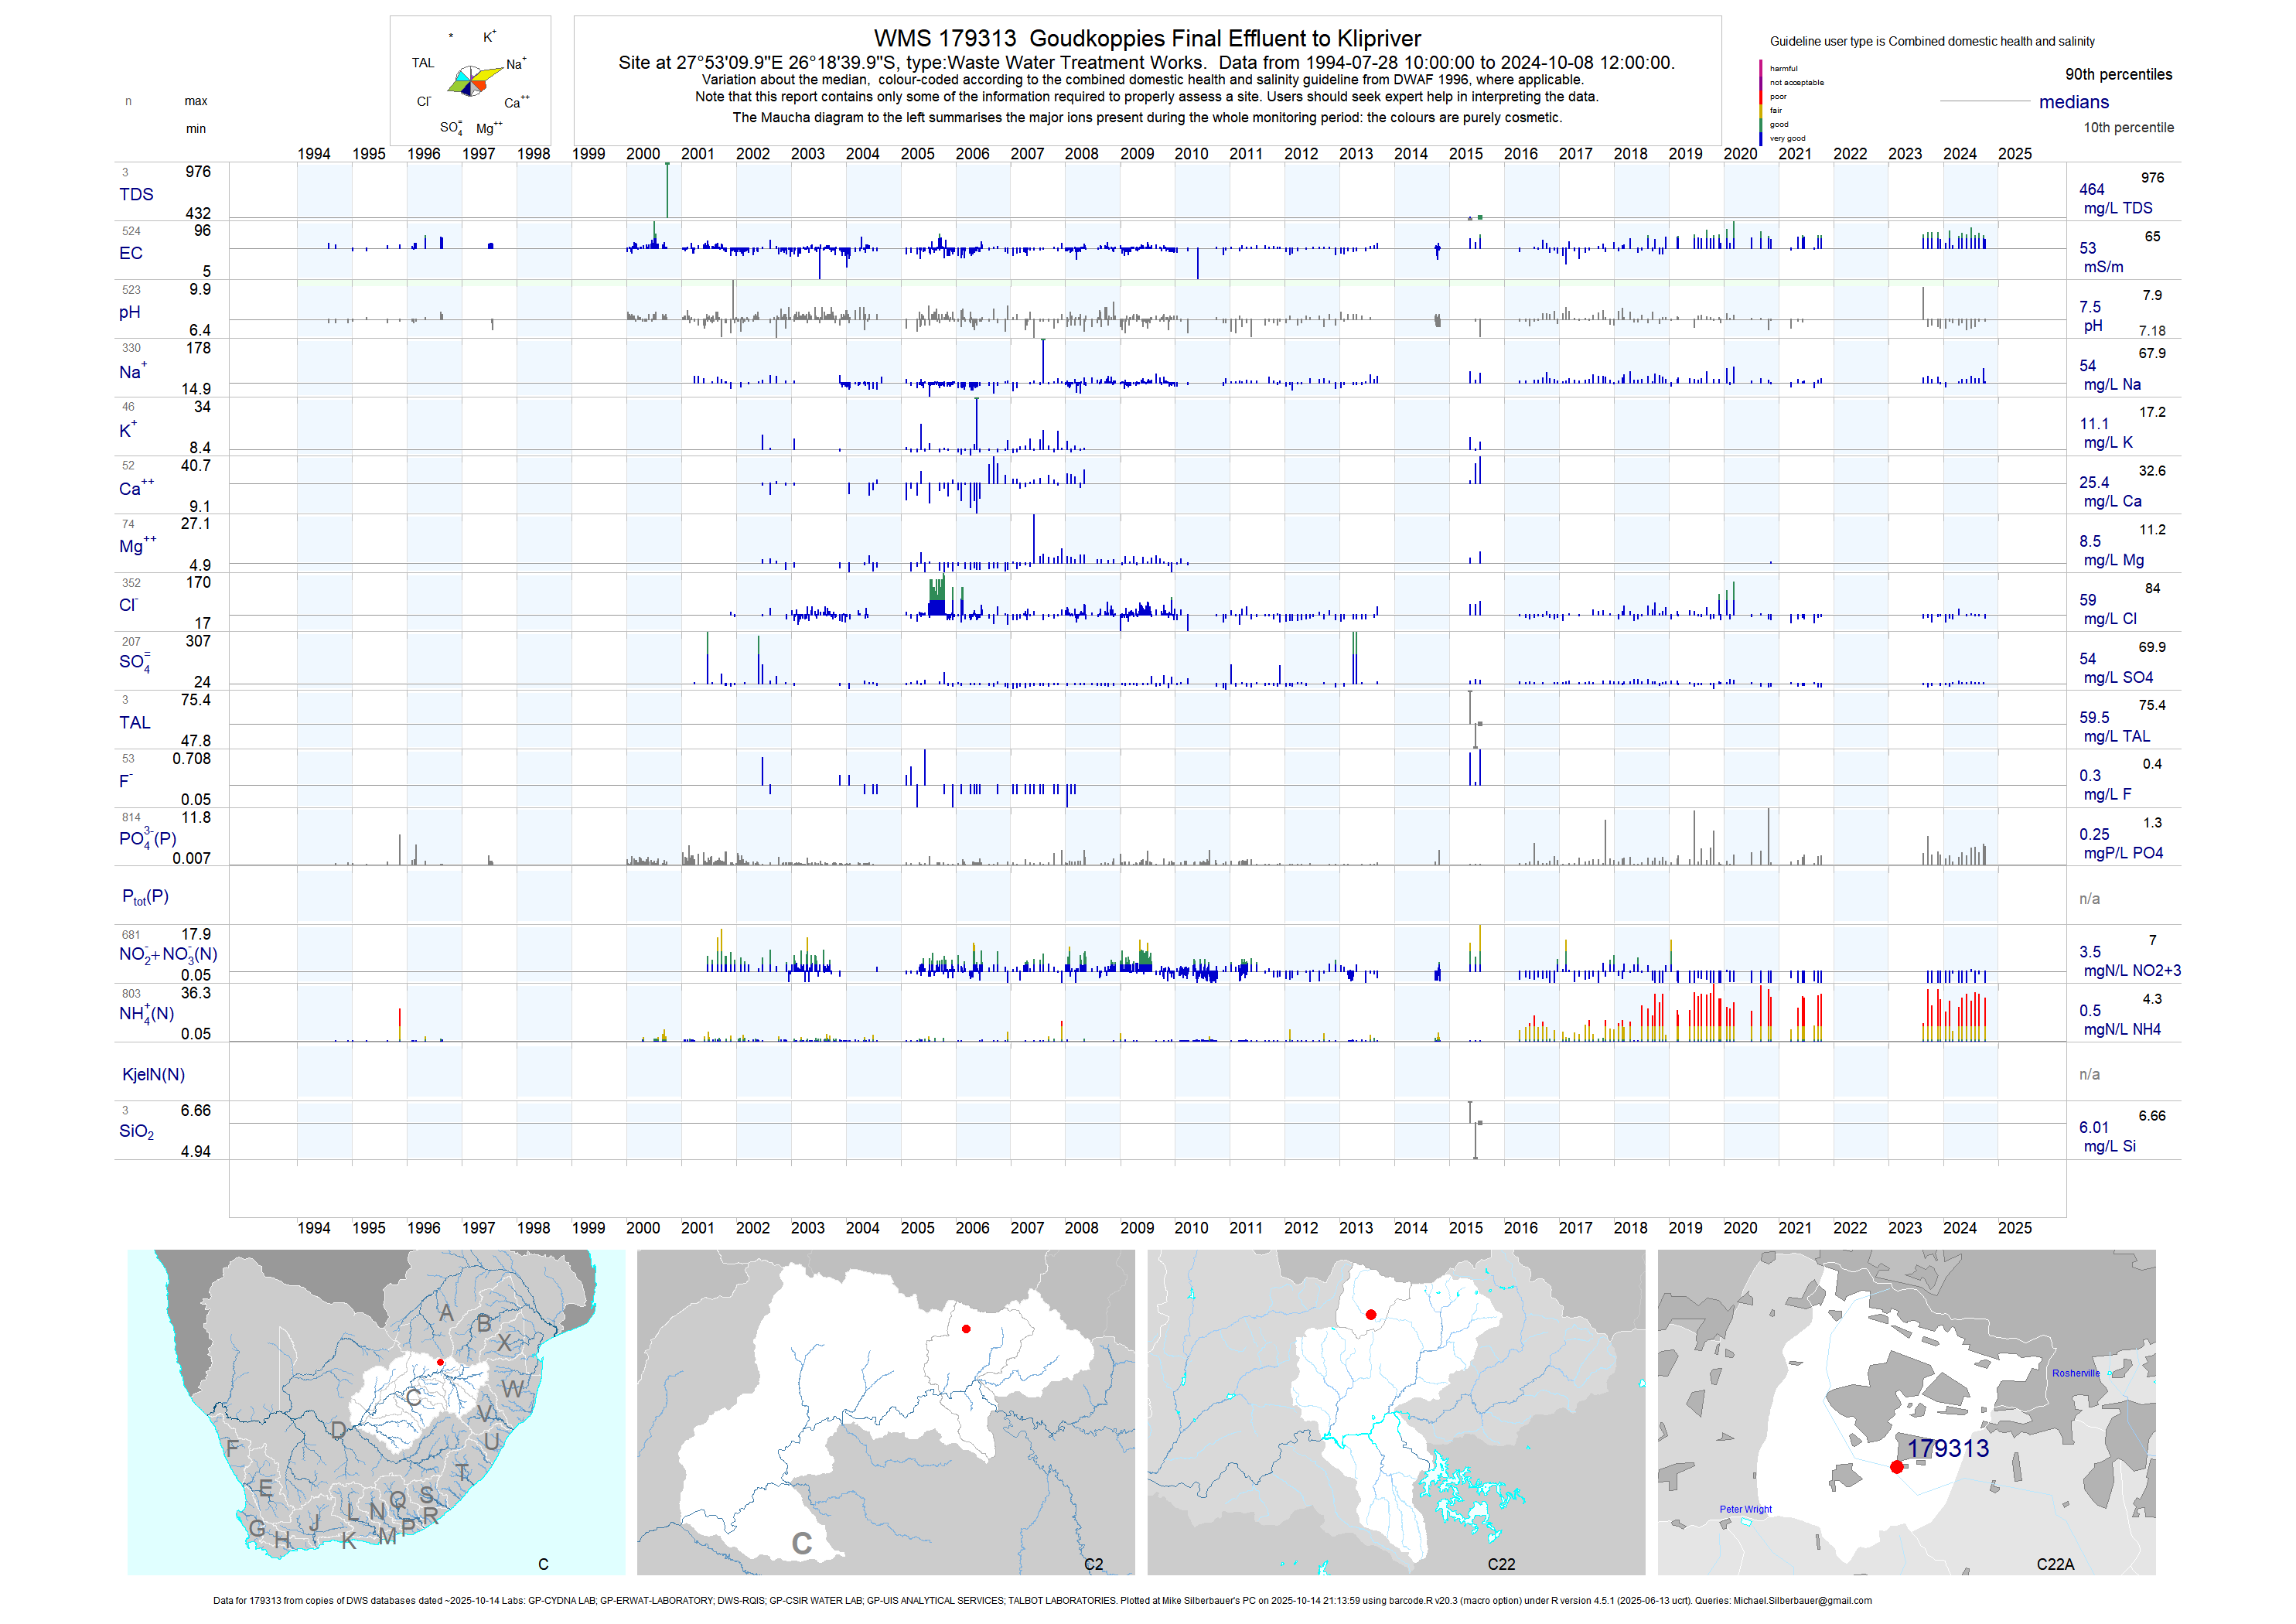Viewport: 2296px width, 1624px height.
Task: Click the red 179313 site marker on C22A map
Action: point(1897,1467)
